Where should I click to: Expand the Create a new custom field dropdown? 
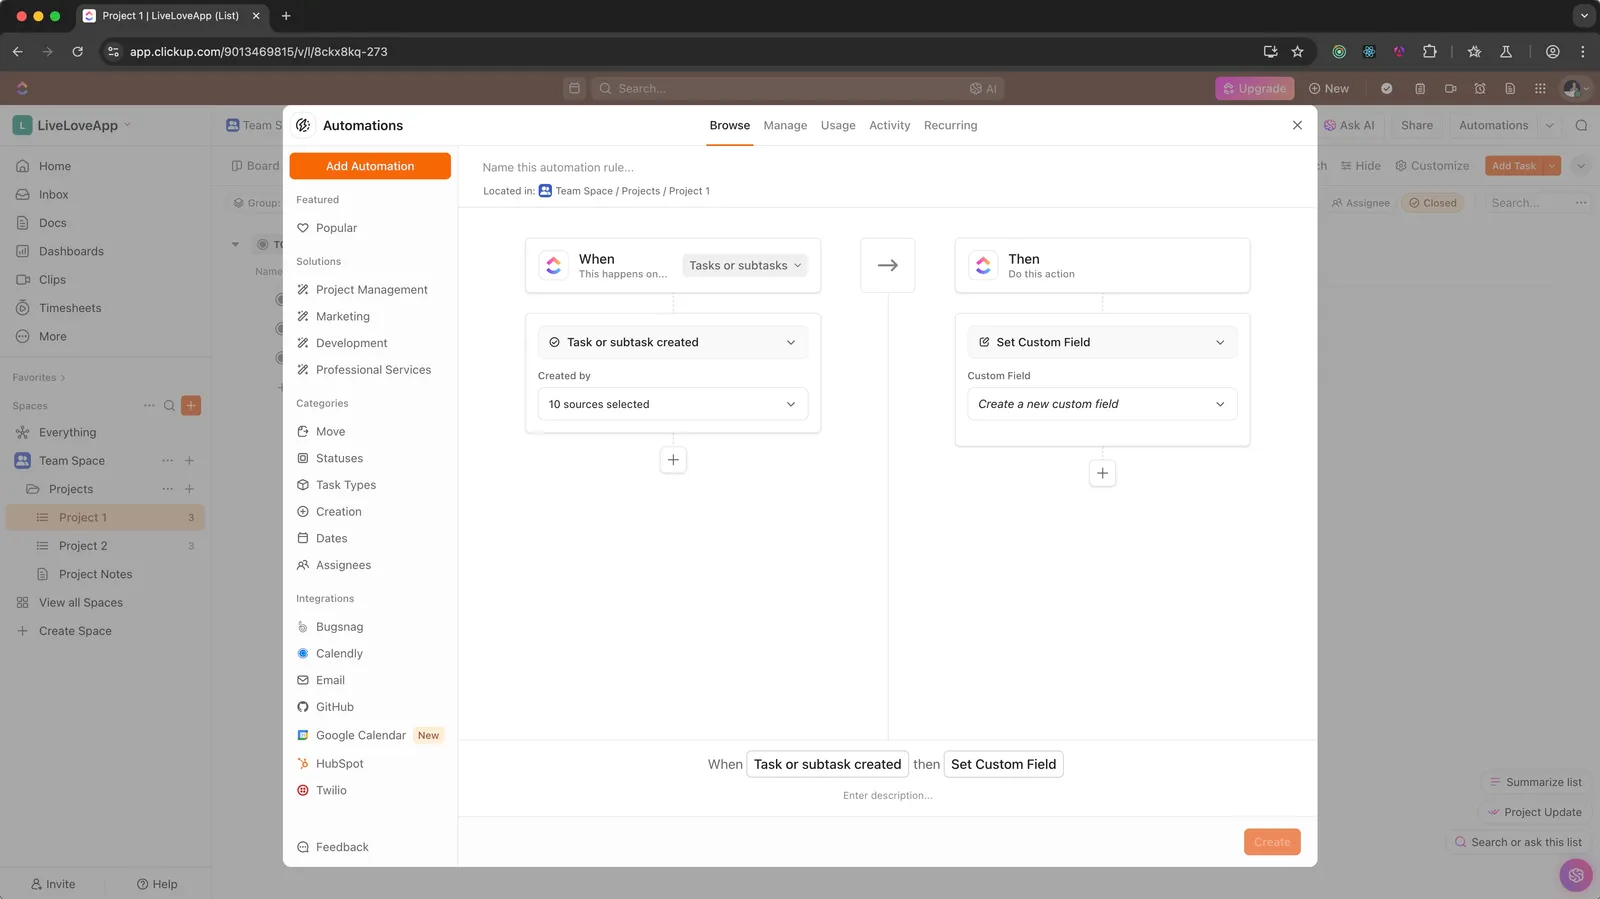(1102, 404)
